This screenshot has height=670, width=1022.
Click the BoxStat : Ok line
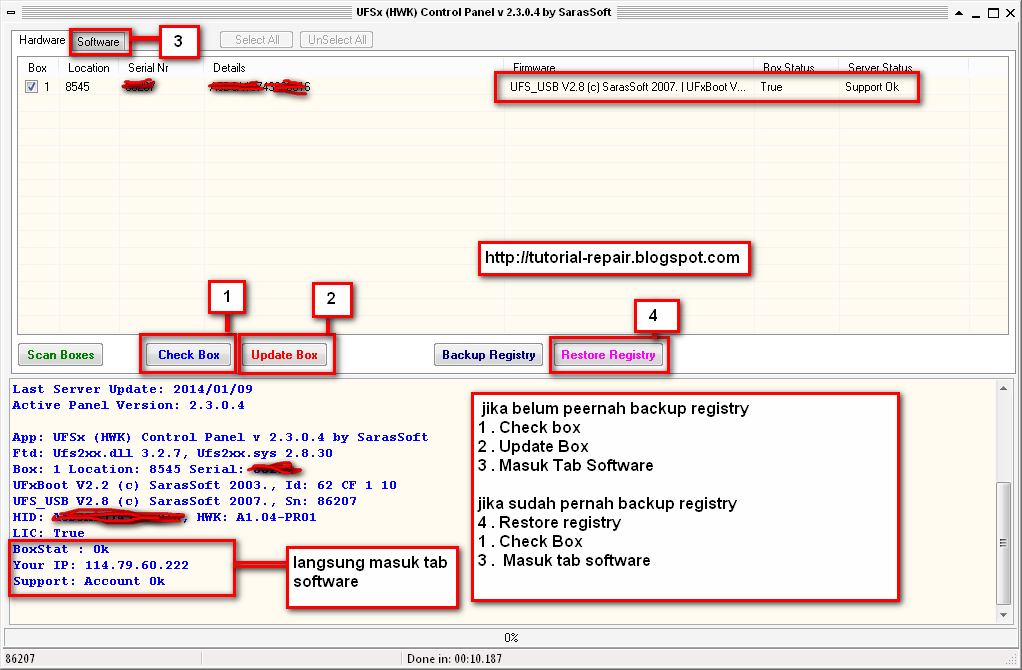point(61,549)
